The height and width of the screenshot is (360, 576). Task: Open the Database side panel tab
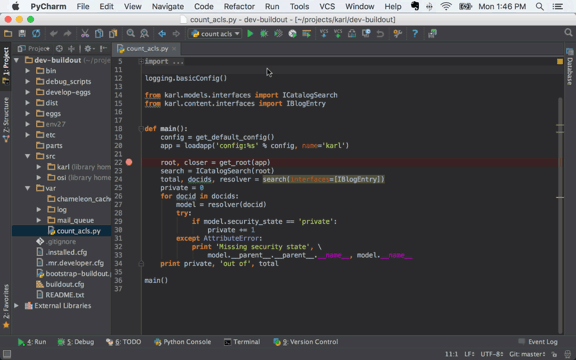[x=570, y=67]
